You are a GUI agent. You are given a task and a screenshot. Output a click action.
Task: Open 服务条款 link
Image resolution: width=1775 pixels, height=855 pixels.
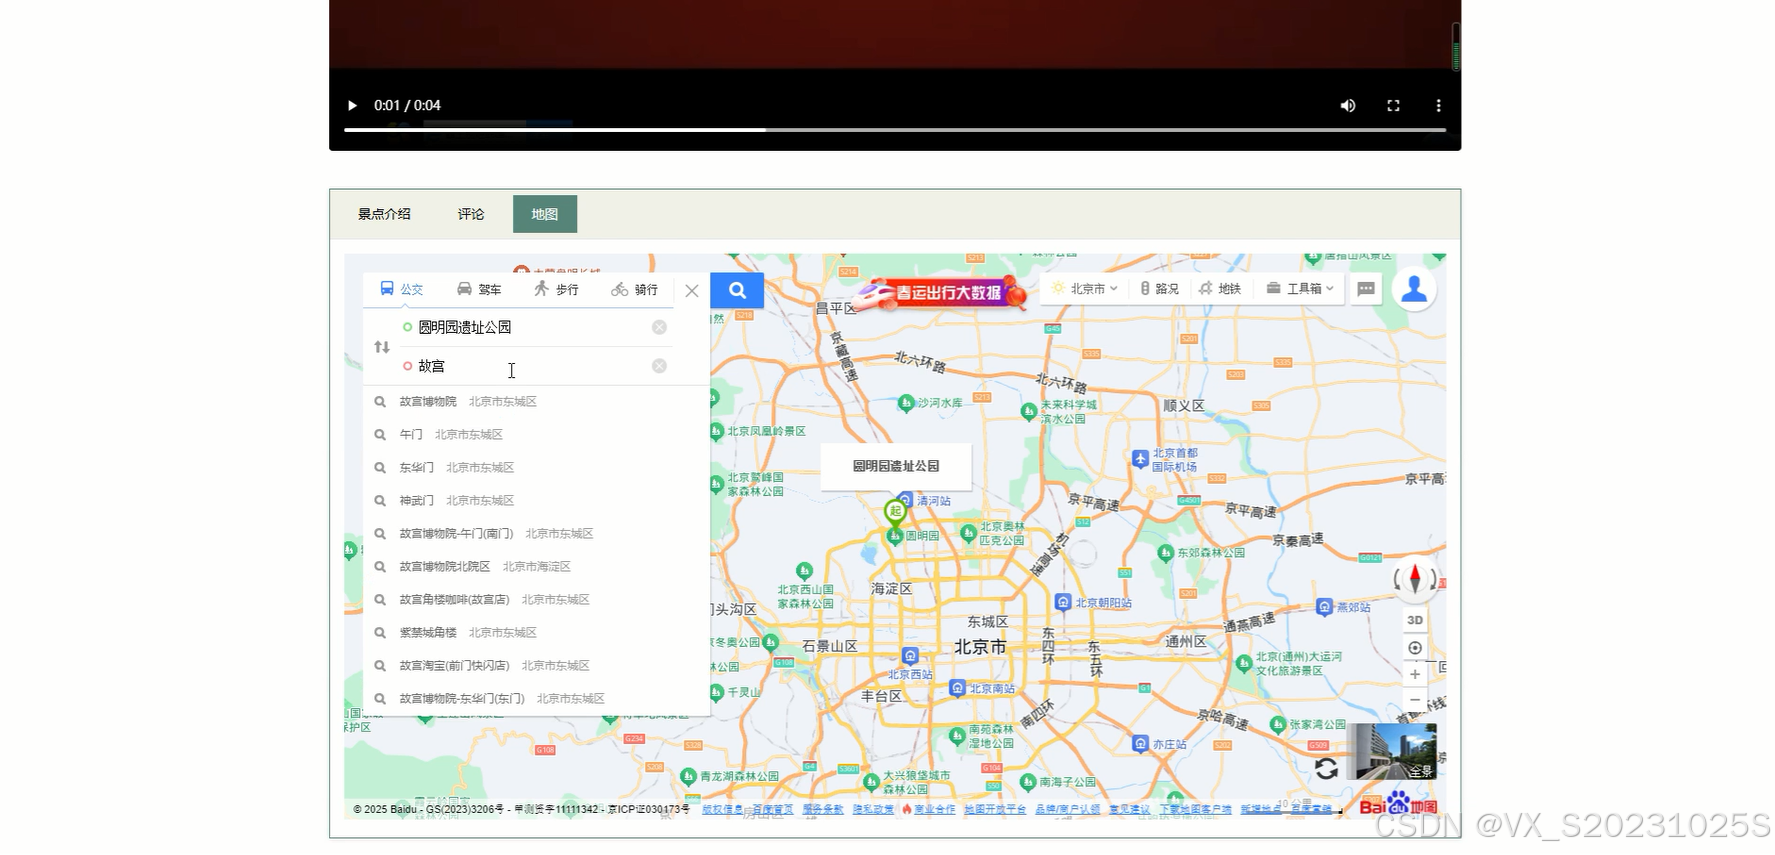tap(823, 809)
